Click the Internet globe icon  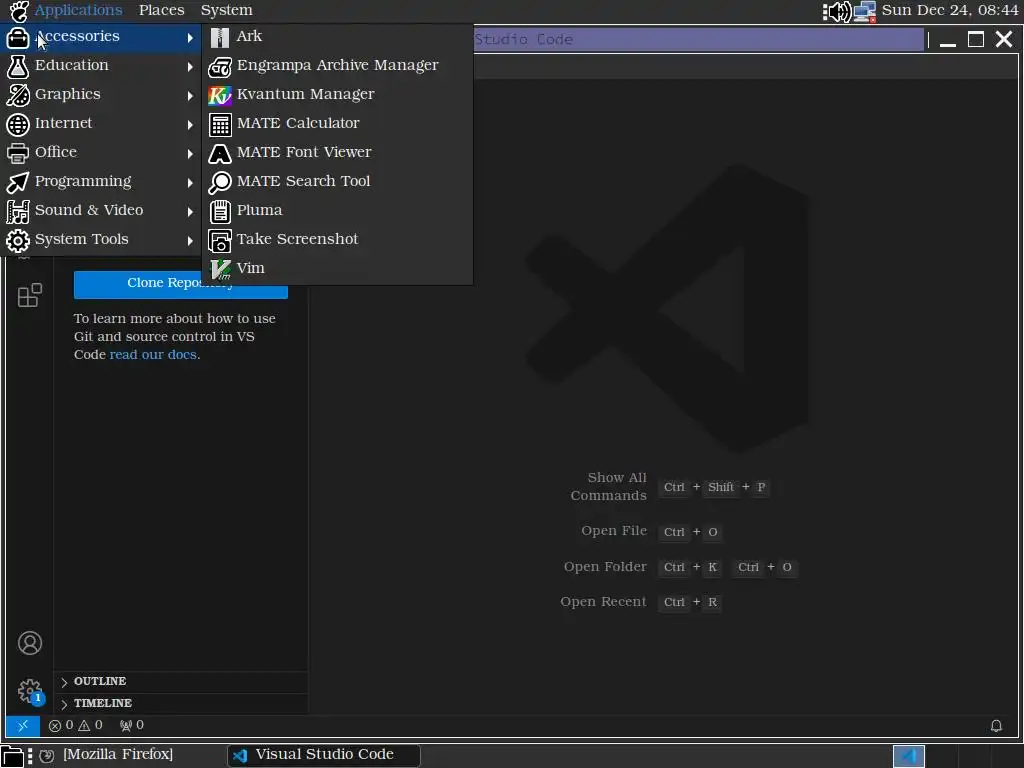pyautogui.click(x=18, y=124)
